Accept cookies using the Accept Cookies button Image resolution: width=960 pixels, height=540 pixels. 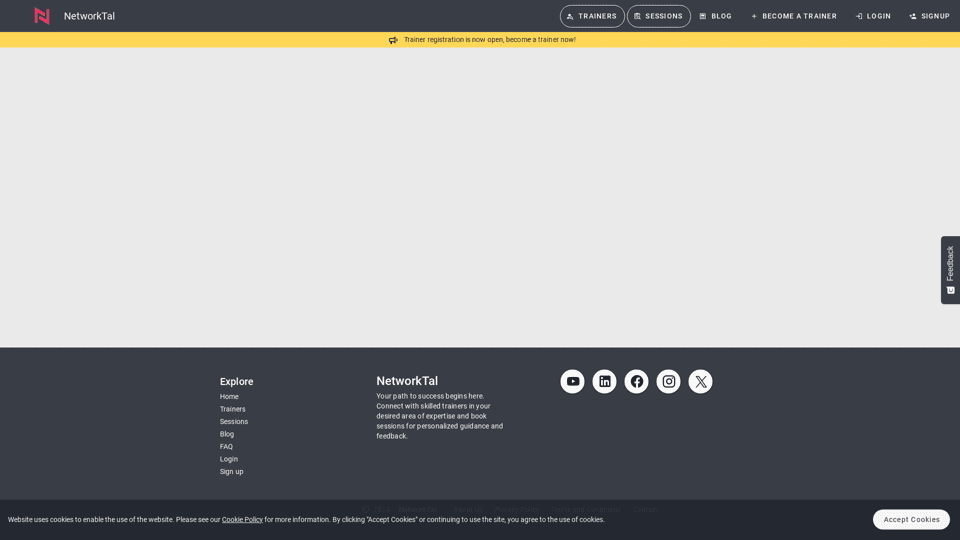[x=911, y=519]
